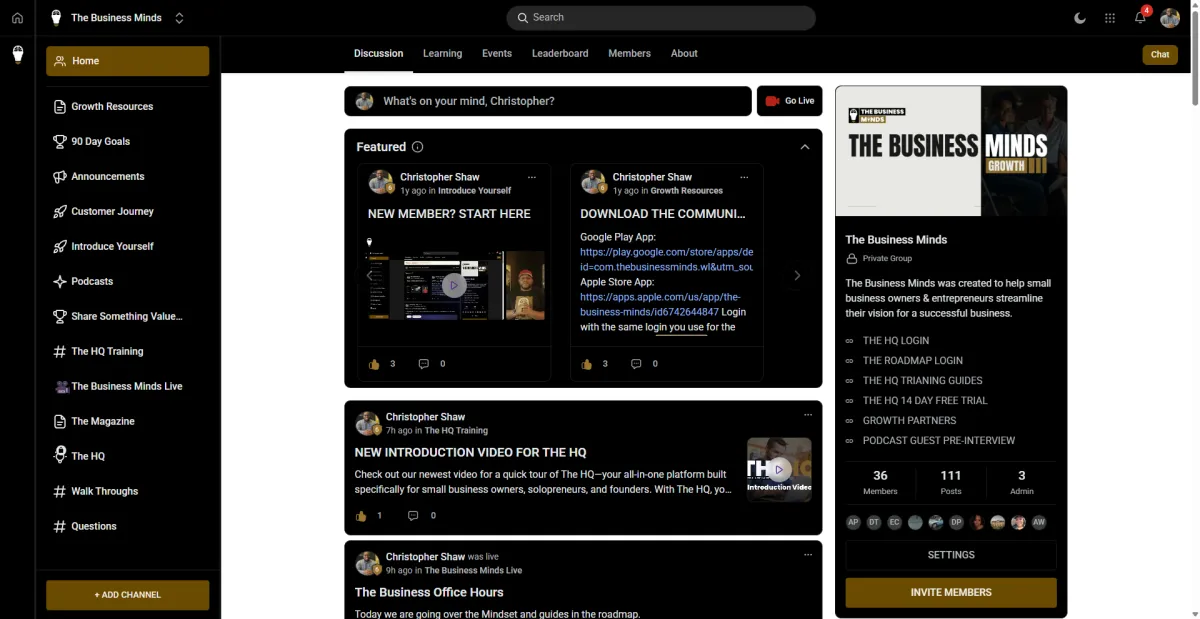This screenshot has width=1200, height=619.
Task: Open the Google Play app link
Action: (x=666, y=260)
